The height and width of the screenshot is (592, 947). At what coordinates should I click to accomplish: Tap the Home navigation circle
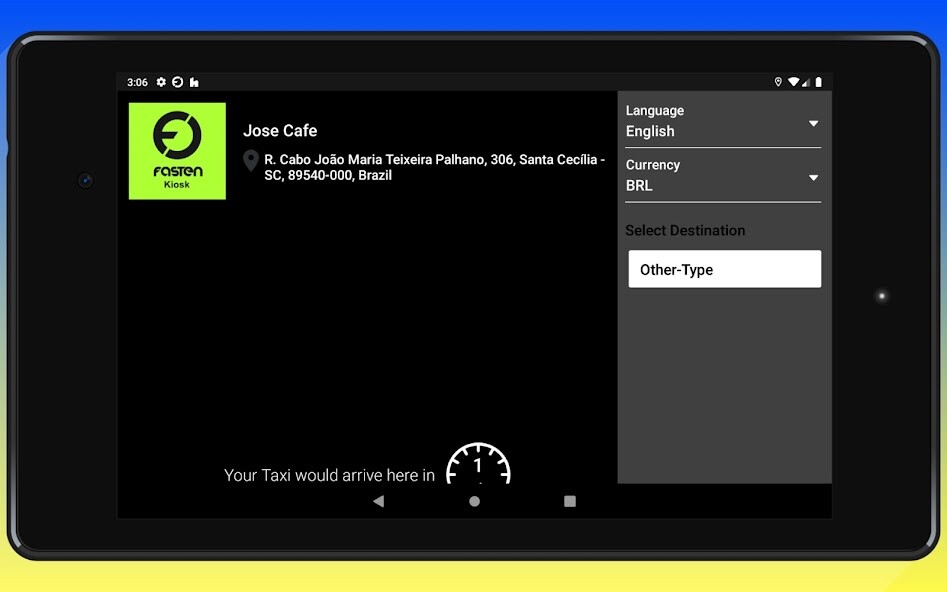tap(473, 500)
